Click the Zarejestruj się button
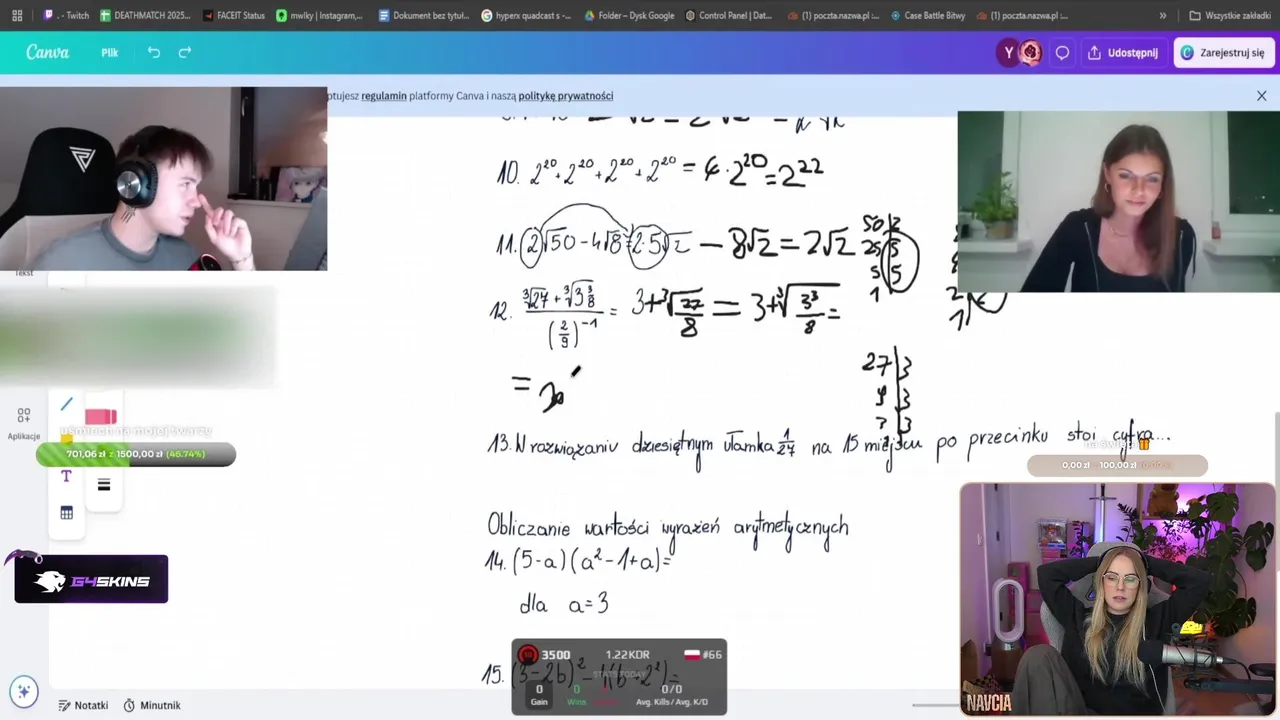The width and height of the screenshot is (1280, 720). (1225, 53)
